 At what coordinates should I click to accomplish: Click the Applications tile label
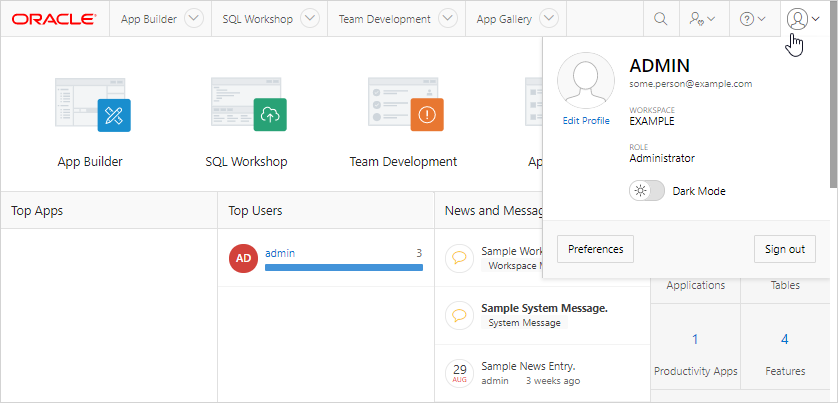(x=695, y=285)
